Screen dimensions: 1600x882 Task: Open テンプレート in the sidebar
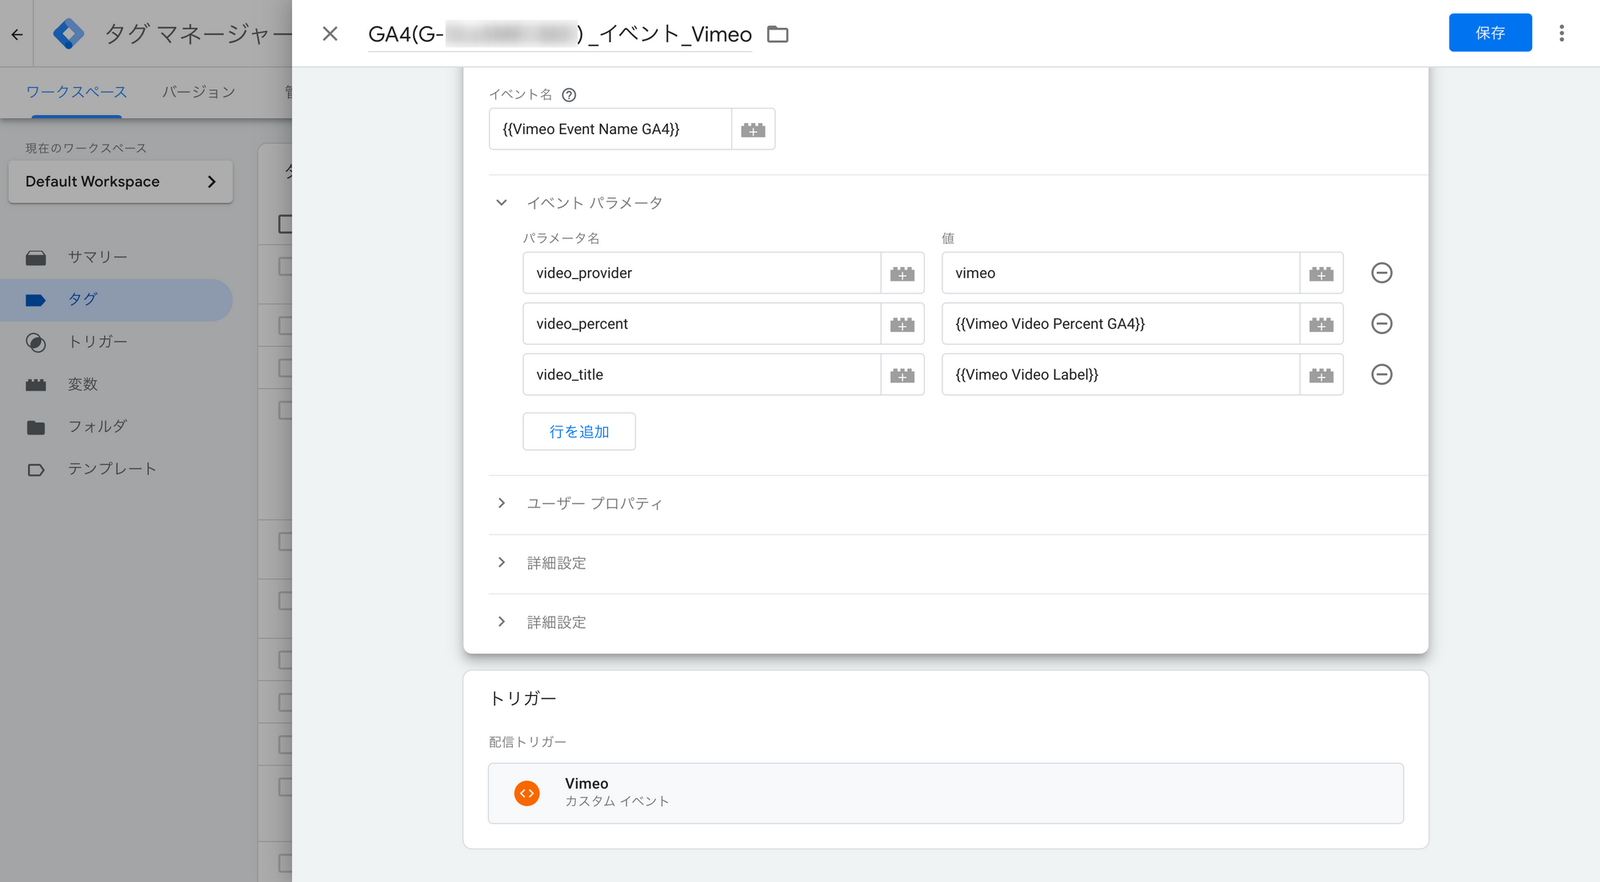116,469
